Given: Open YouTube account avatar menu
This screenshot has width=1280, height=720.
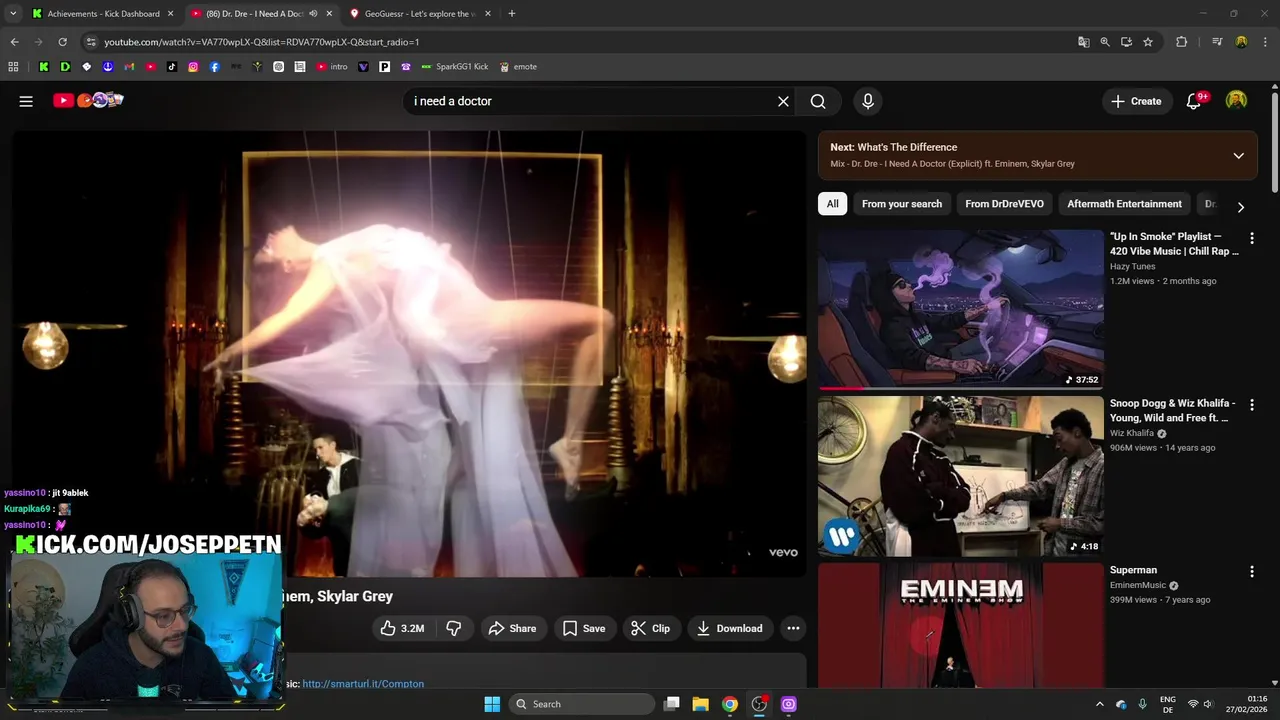Looking at the screenshot, I should tap(1237, 101).
